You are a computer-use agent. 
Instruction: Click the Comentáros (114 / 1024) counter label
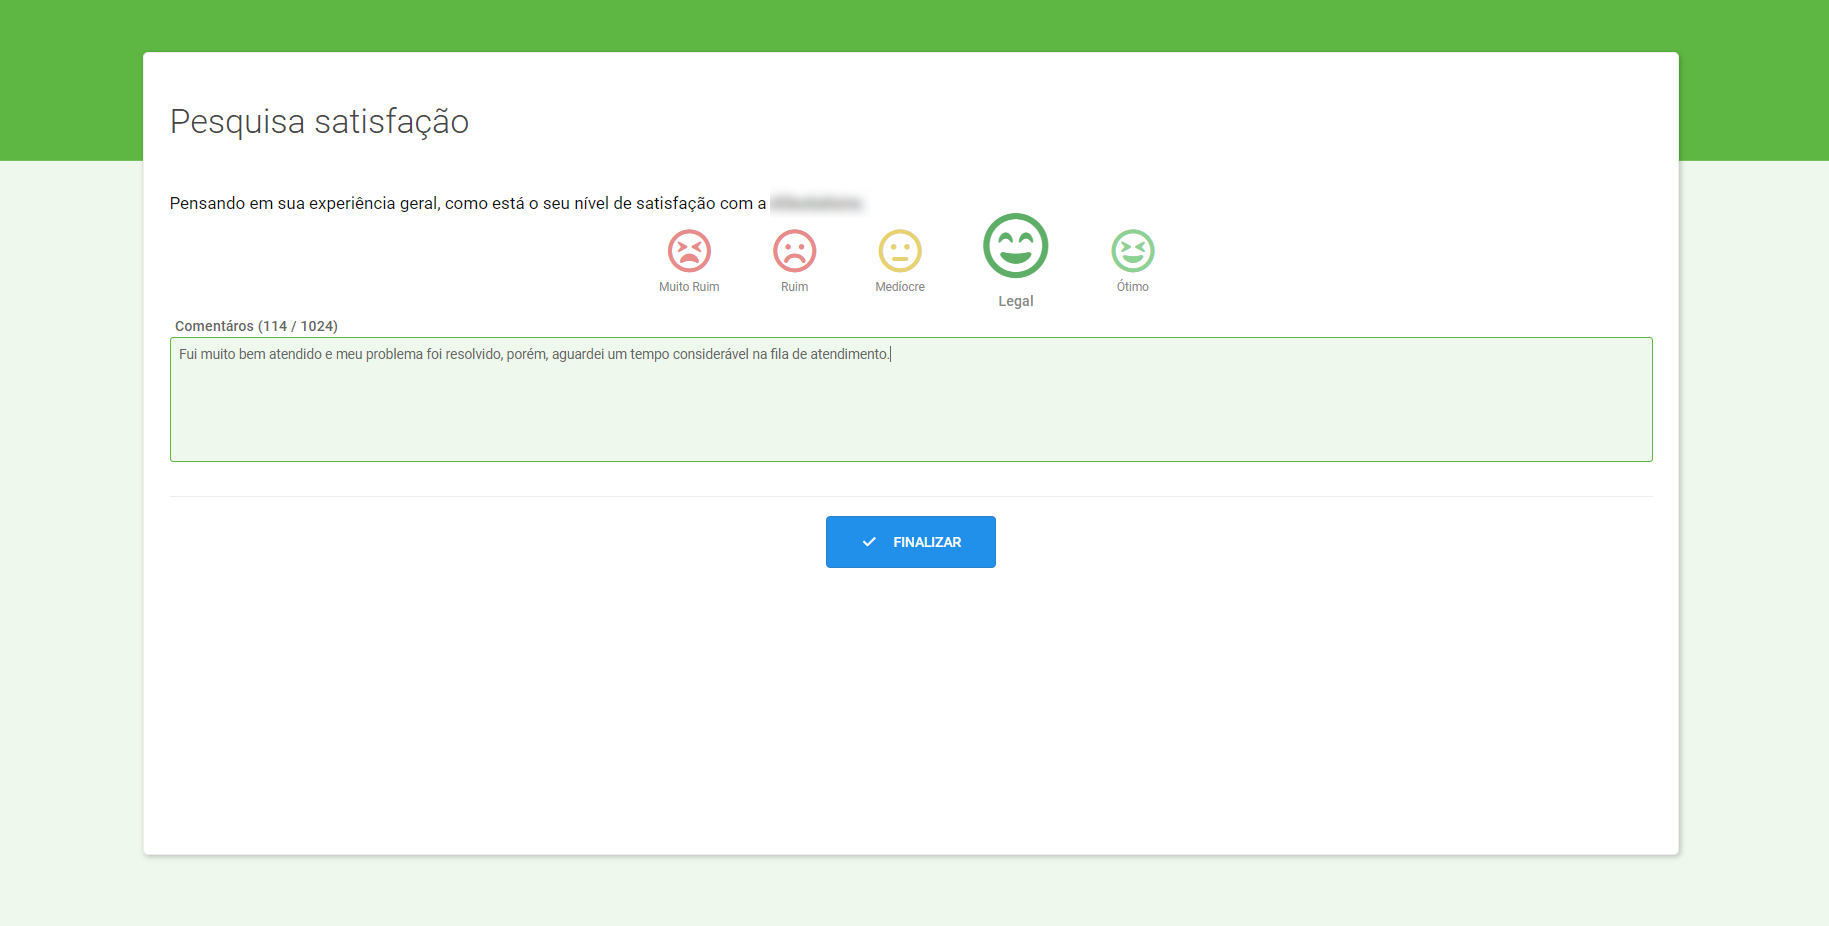(256, 326)
